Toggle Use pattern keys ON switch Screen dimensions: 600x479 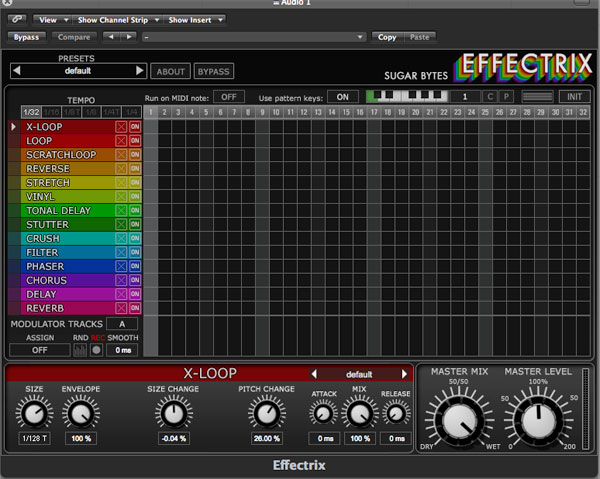tap(343, 97)
